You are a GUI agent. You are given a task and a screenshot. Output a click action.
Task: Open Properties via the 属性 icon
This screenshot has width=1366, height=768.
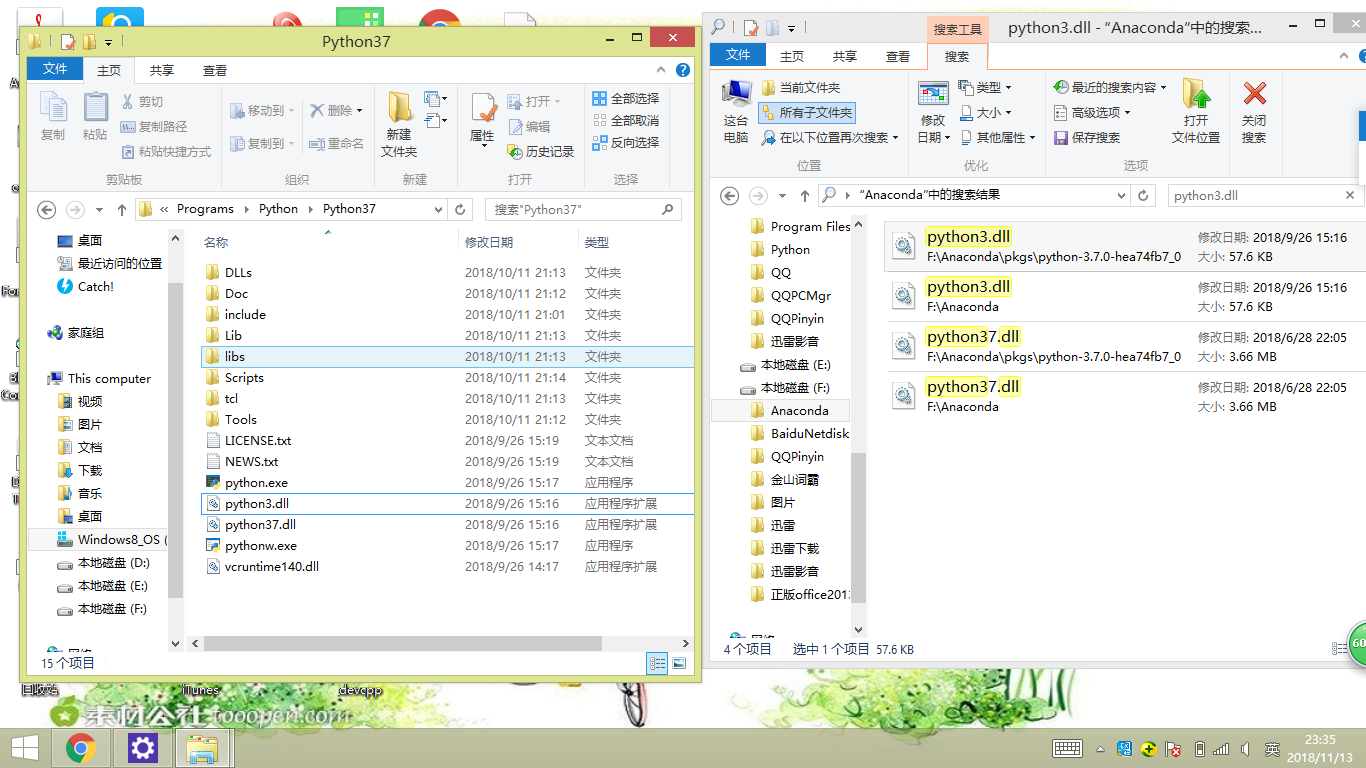click(482, 113)
